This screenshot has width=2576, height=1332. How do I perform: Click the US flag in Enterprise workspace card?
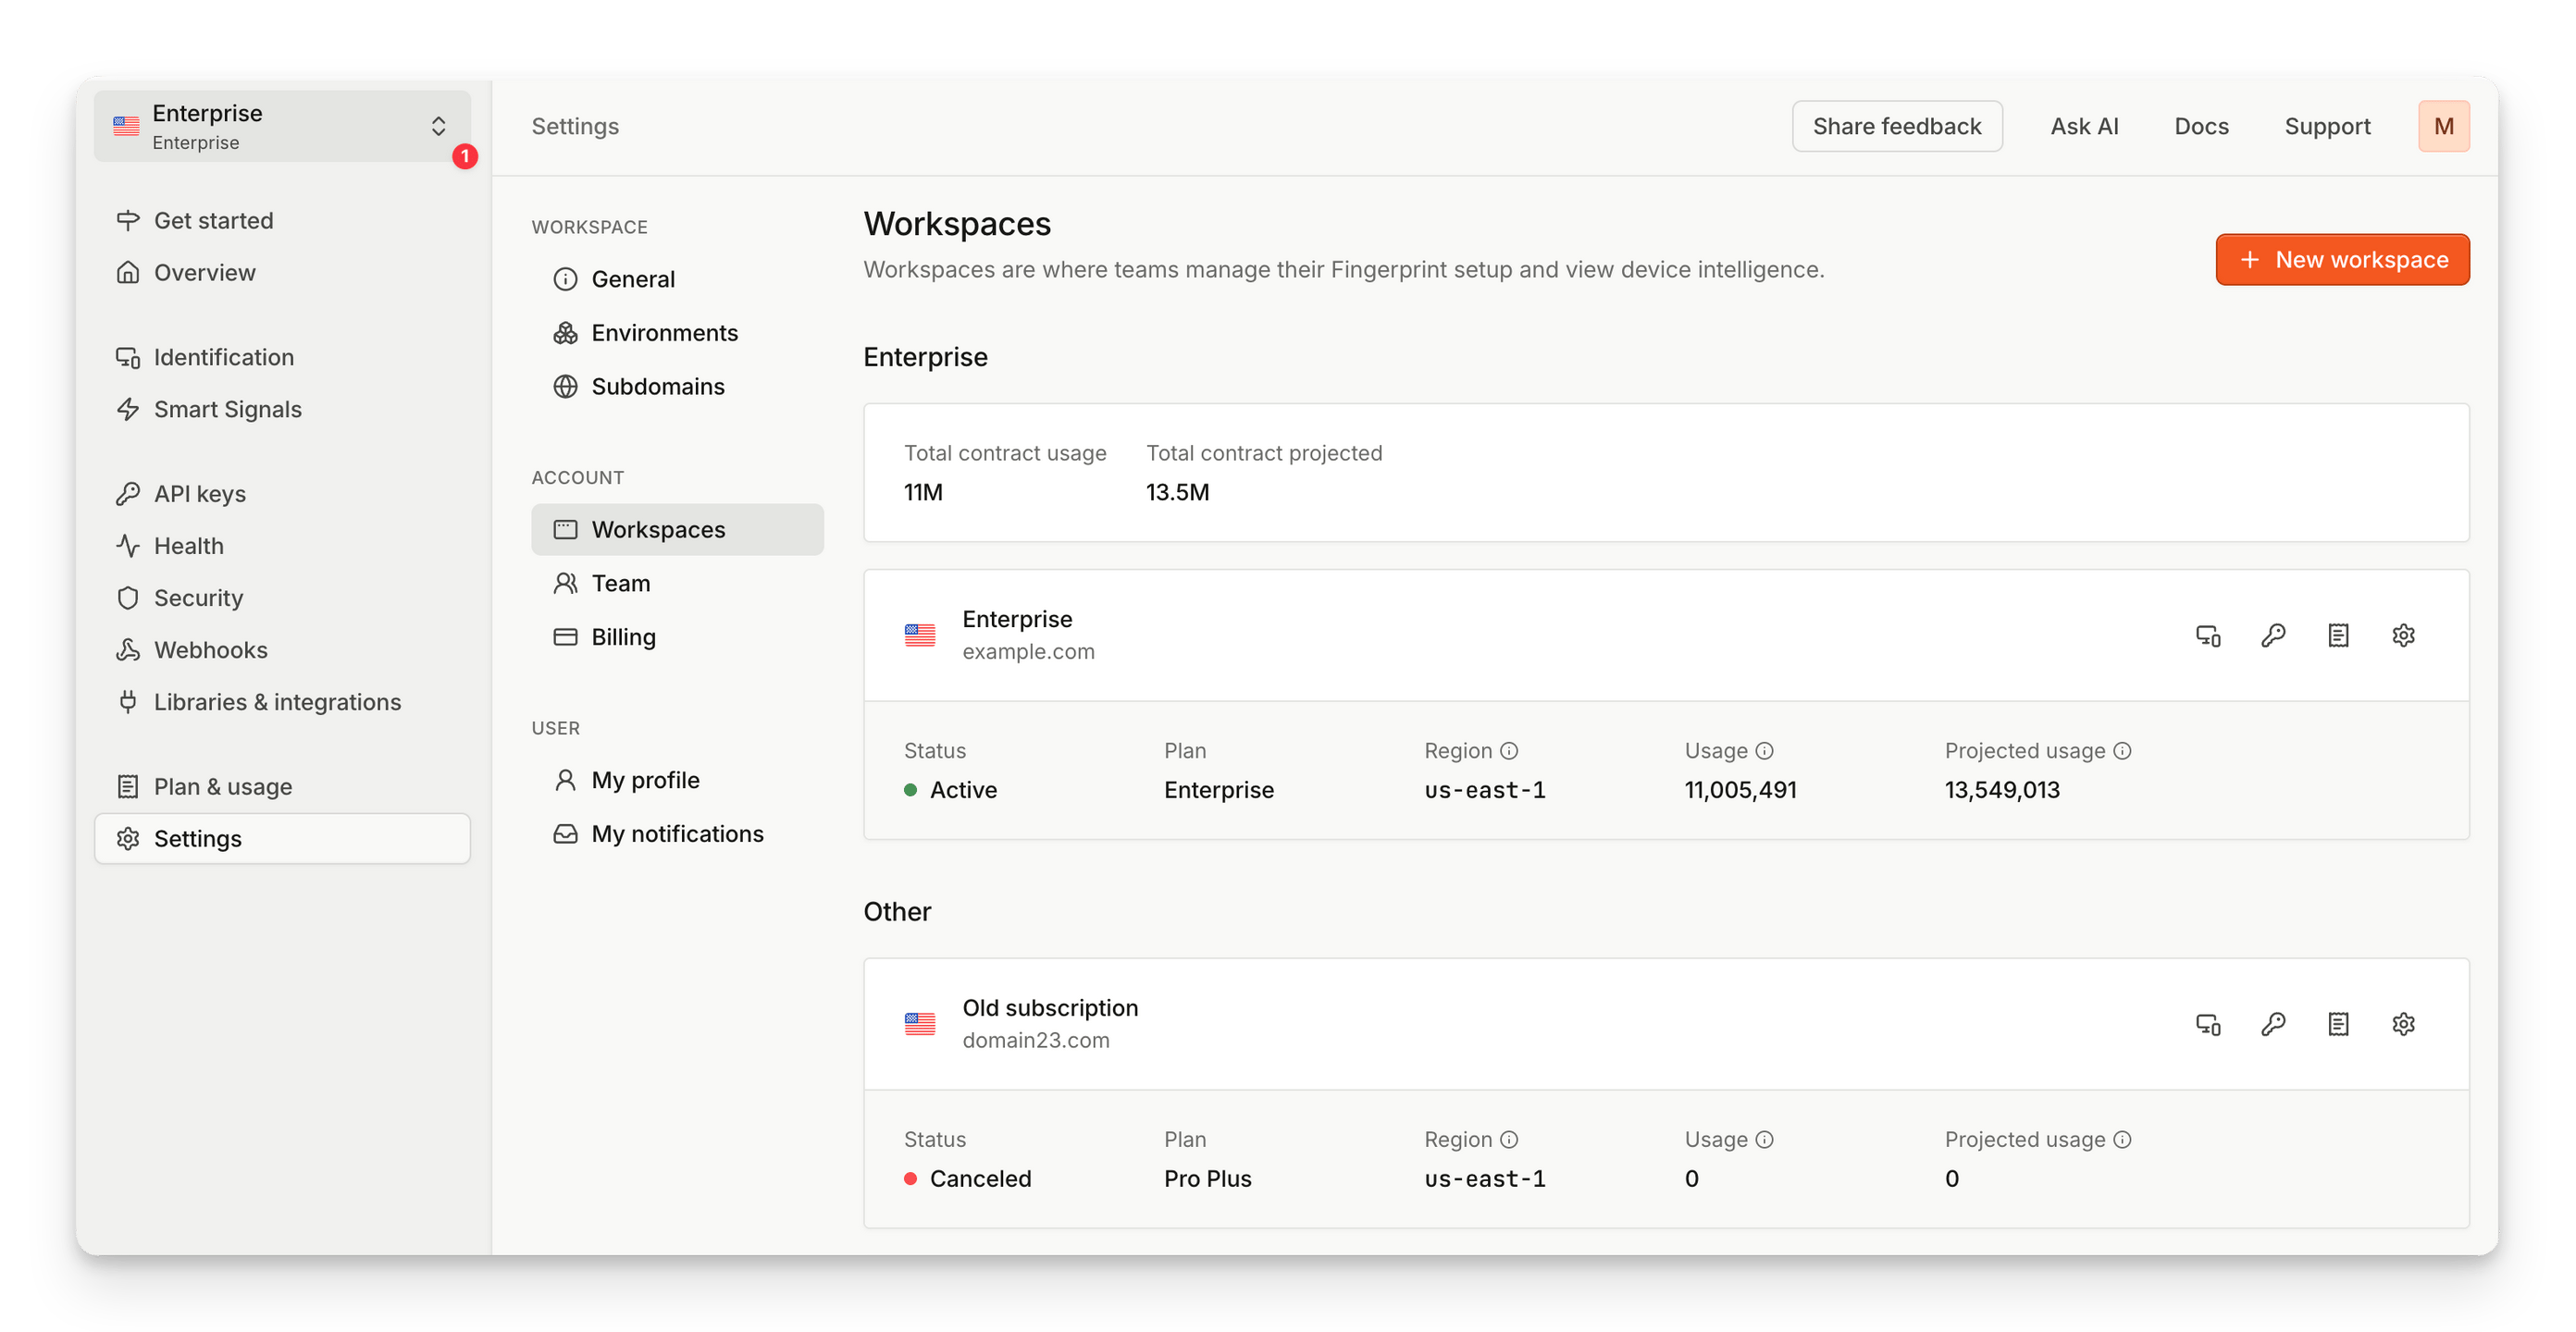pyautogui.click(x=920, y=636)
